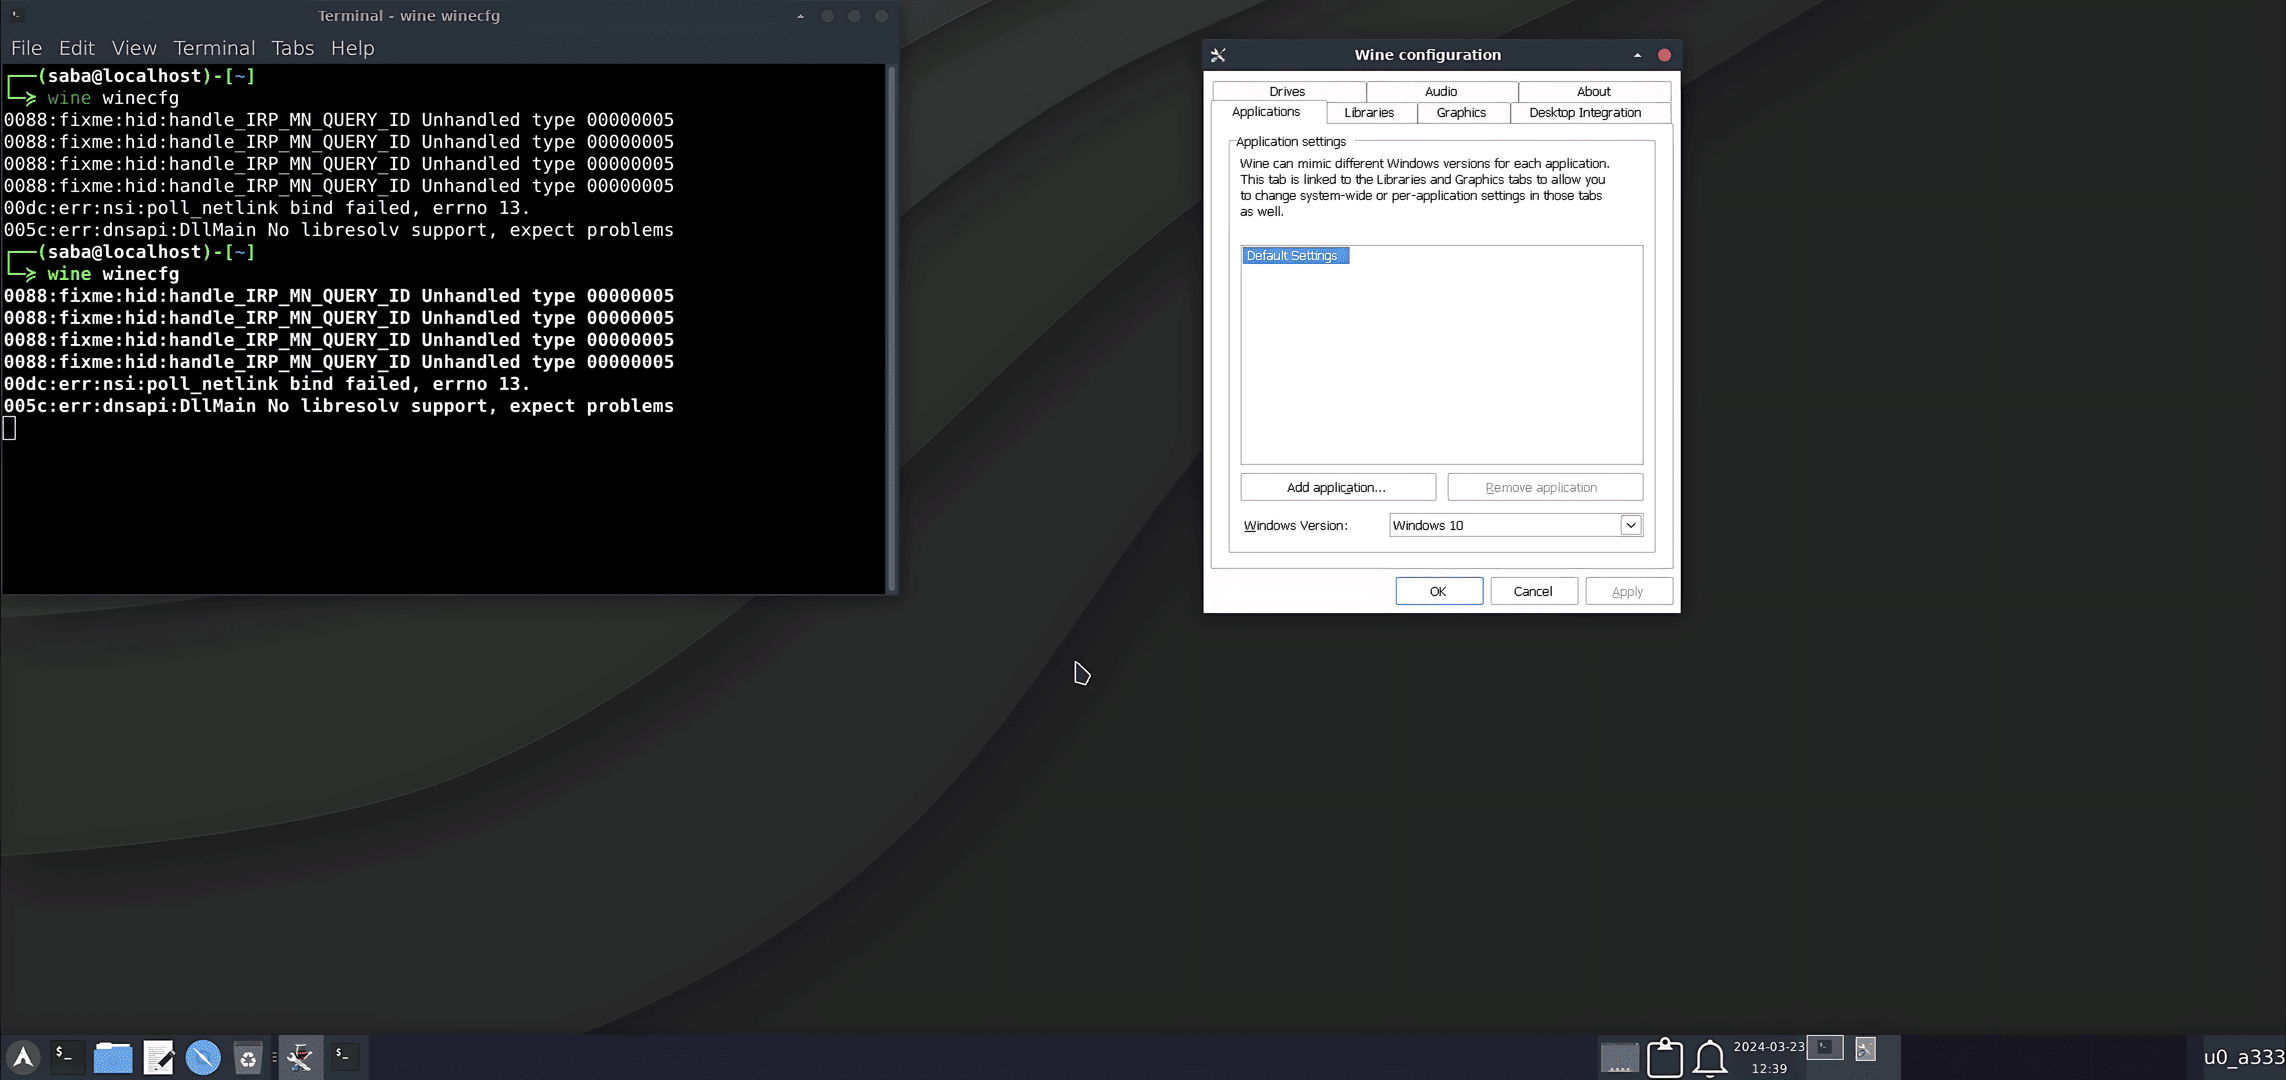Viewport: 2286px width, 1080px height.
Task: Open the web browser compass icon
Action: (x=203, y=1057)
